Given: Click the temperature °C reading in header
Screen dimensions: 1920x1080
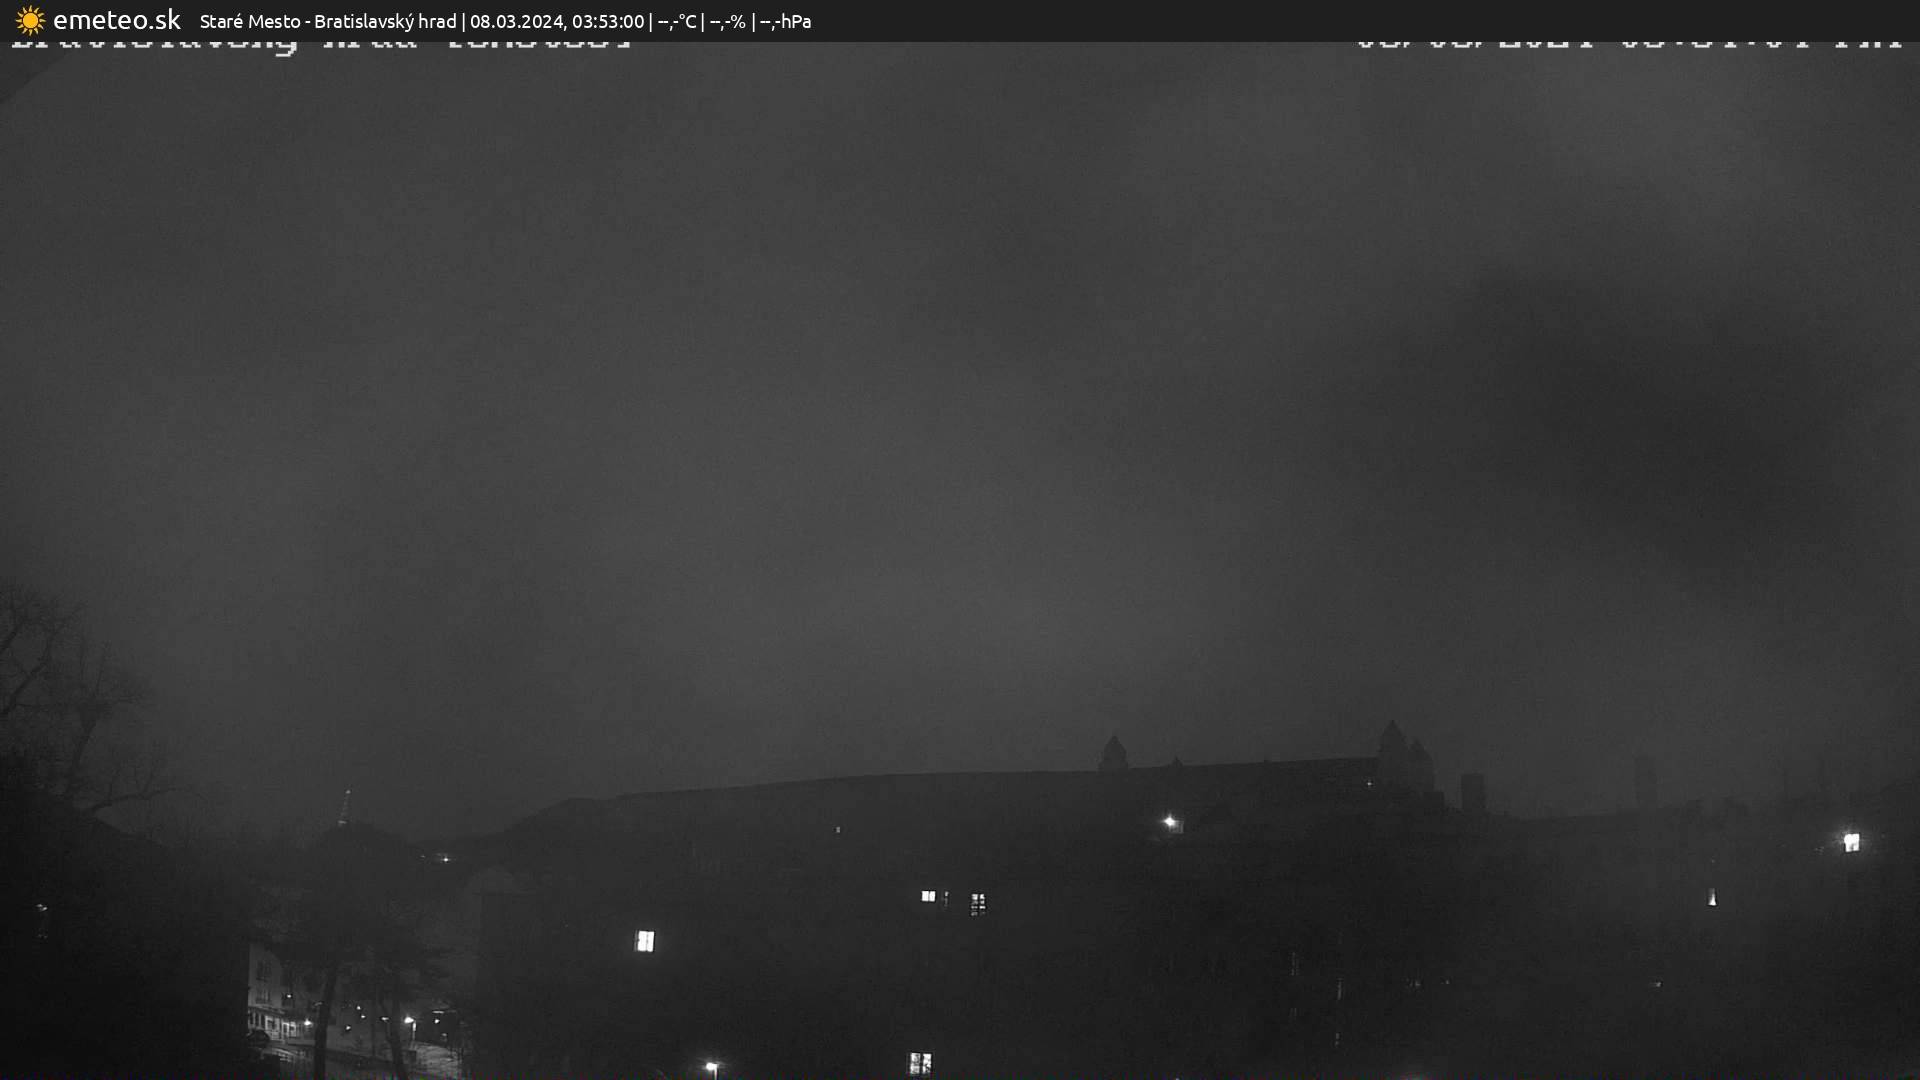Looking at the screenshot, I should [x=677, y=21].
